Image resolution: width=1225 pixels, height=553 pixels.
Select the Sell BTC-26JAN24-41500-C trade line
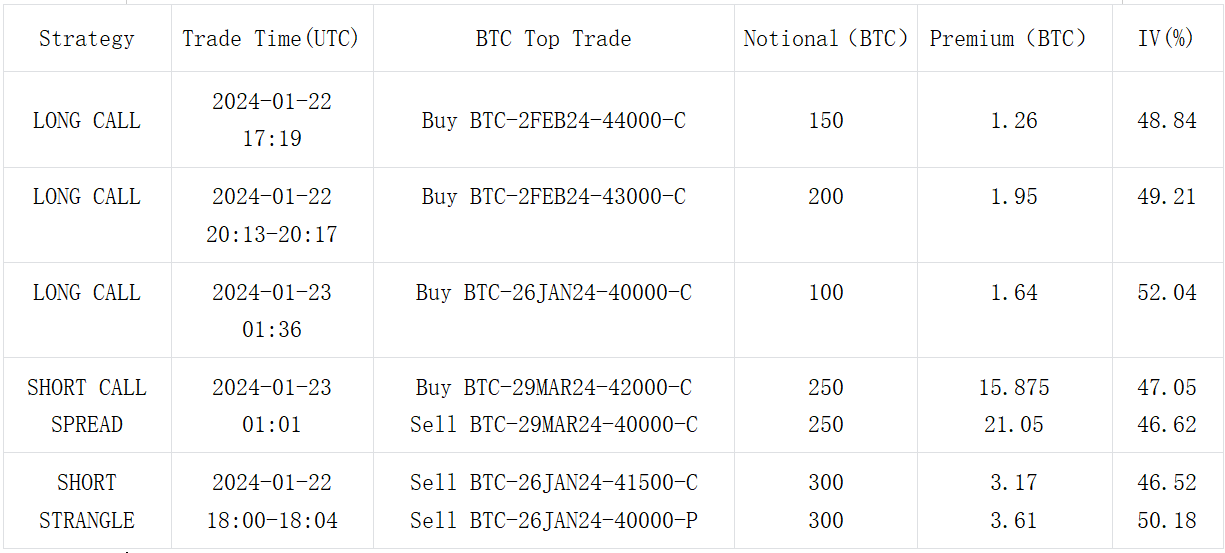point(553,483)
